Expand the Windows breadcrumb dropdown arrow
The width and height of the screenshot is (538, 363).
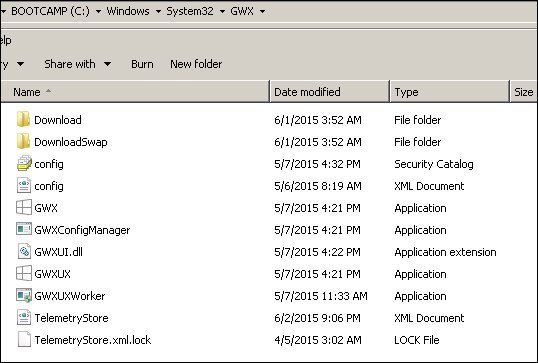tap(158, 12)
